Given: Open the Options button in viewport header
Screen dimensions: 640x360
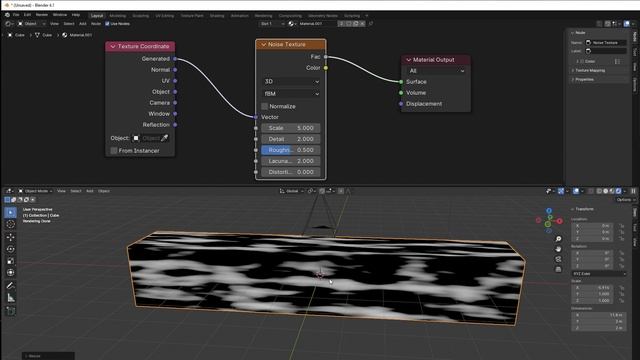Looking at the screenshot, I should pos(625,200).
